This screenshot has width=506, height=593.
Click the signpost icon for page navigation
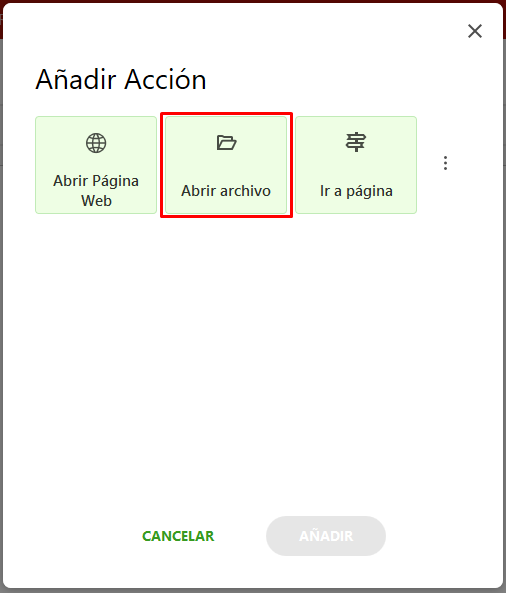point(356,142)
